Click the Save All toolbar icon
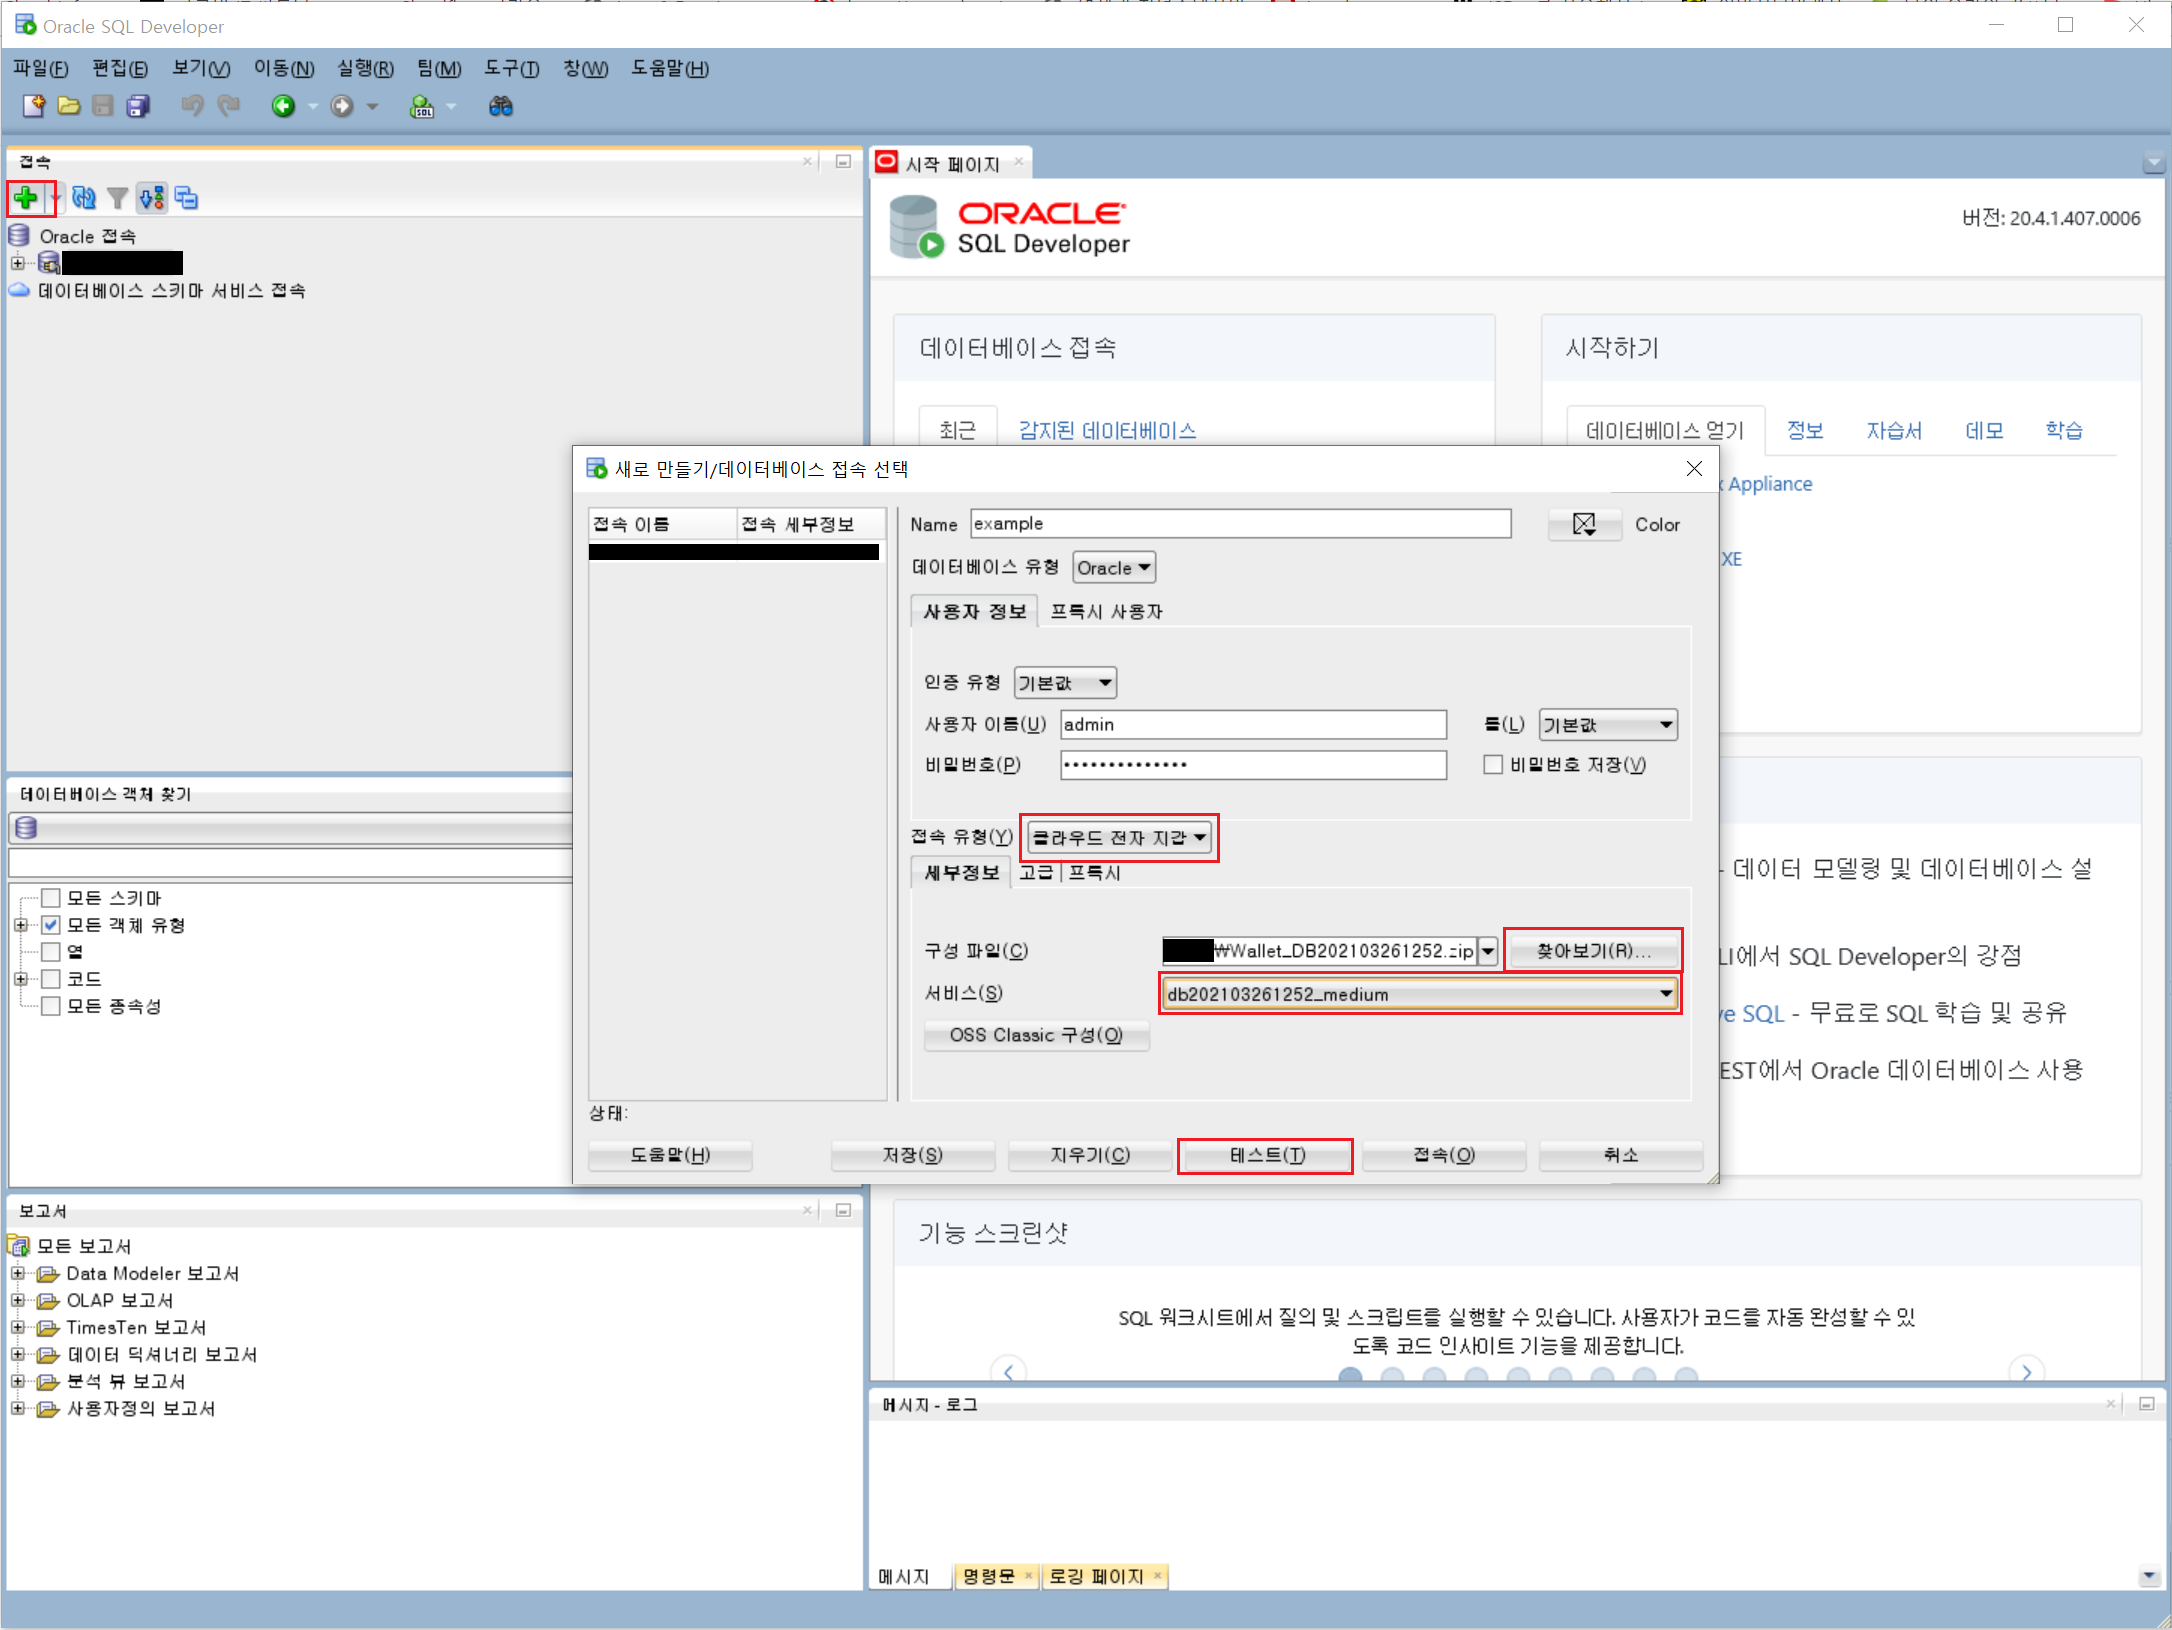2172x1630 pixels. click(x=138, y=106)
